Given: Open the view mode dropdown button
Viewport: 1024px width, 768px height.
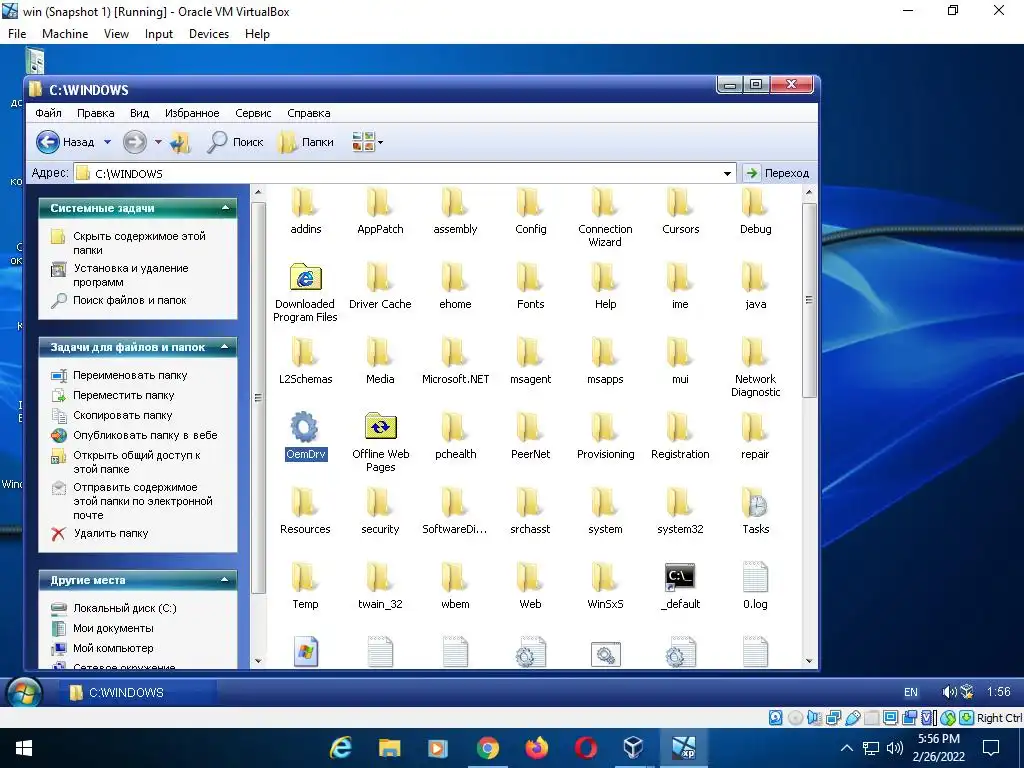Looking at the screenshot, I should pyautogui.click(x=367, y=142).
